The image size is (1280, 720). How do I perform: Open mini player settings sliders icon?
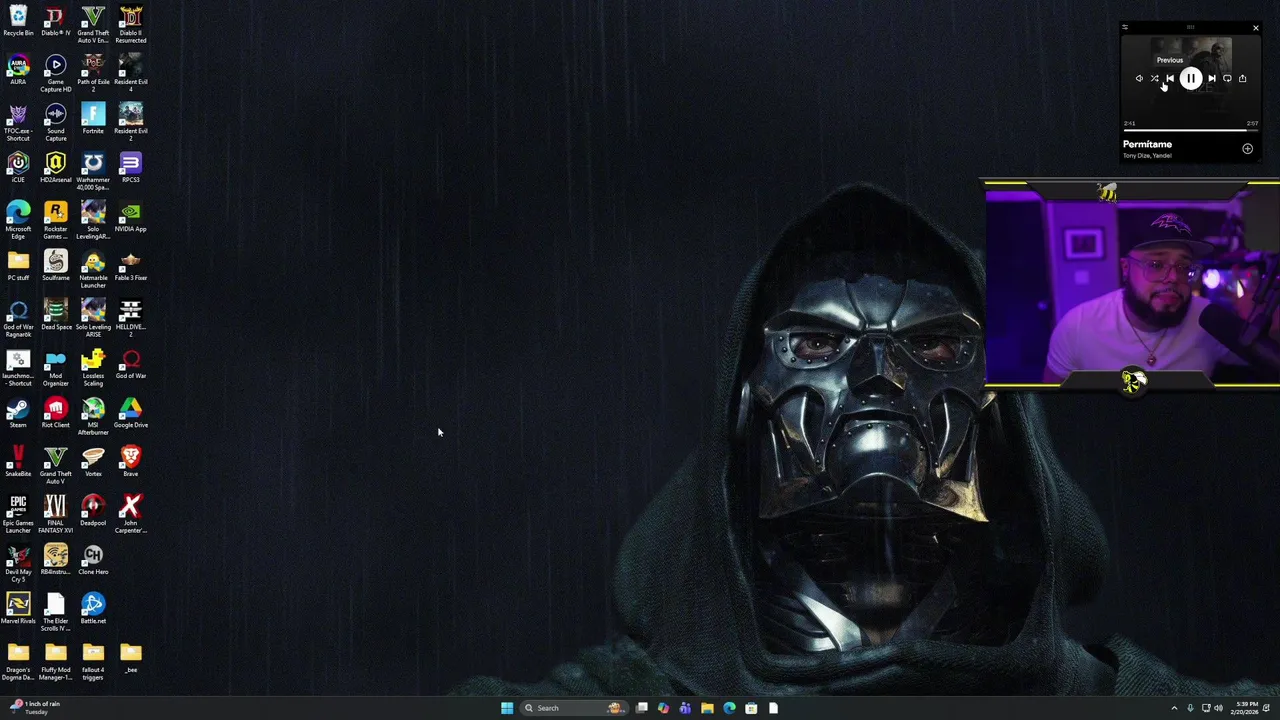point(1125,27)
